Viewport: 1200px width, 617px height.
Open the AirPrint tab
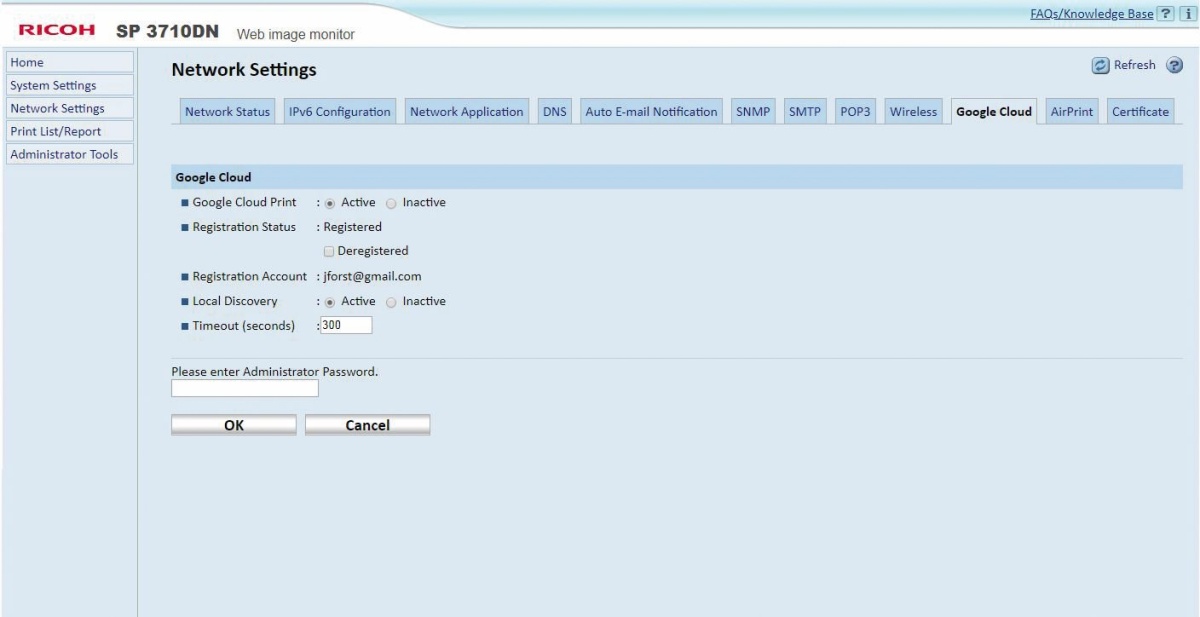[1071, 112]
